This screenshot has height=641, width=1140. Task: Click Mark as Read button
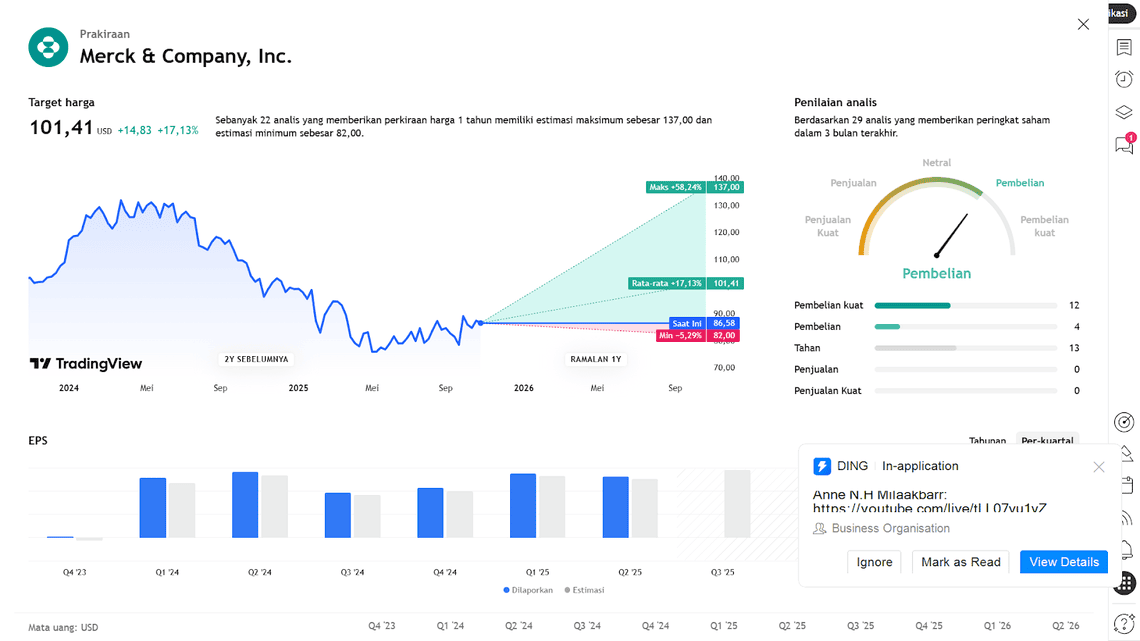coord(960,562)
